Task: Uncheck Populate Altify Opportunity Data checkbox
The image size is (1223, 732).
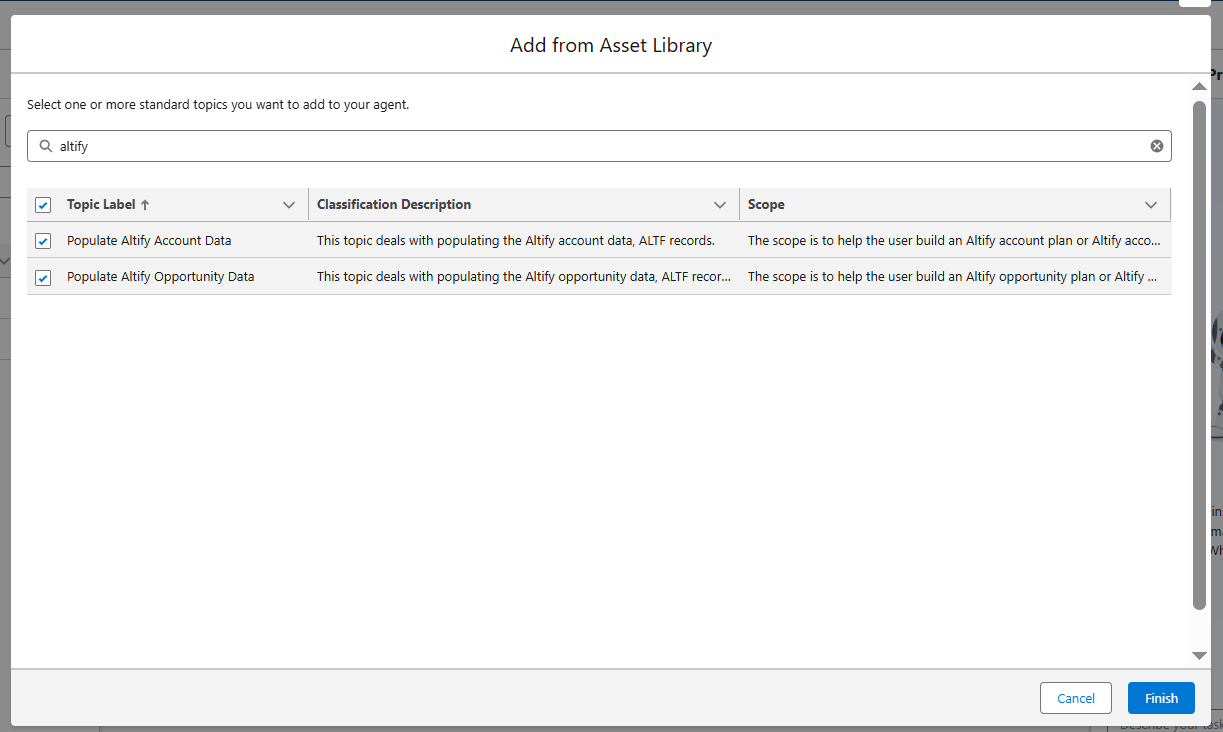Action: pyautogui.click(x=43, y=277)
